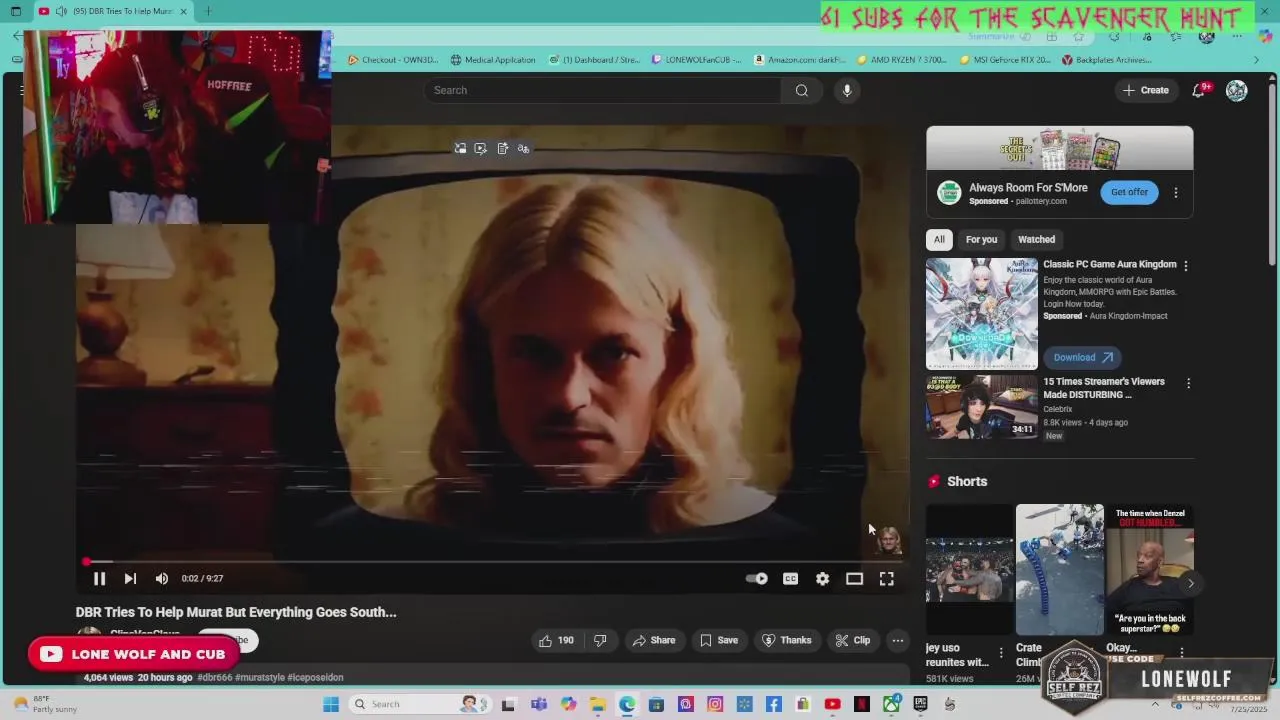The width and height of the screenshot is (1280, 720).
Task: Enter full screen mode in the player
Action: tap(886, 578)
